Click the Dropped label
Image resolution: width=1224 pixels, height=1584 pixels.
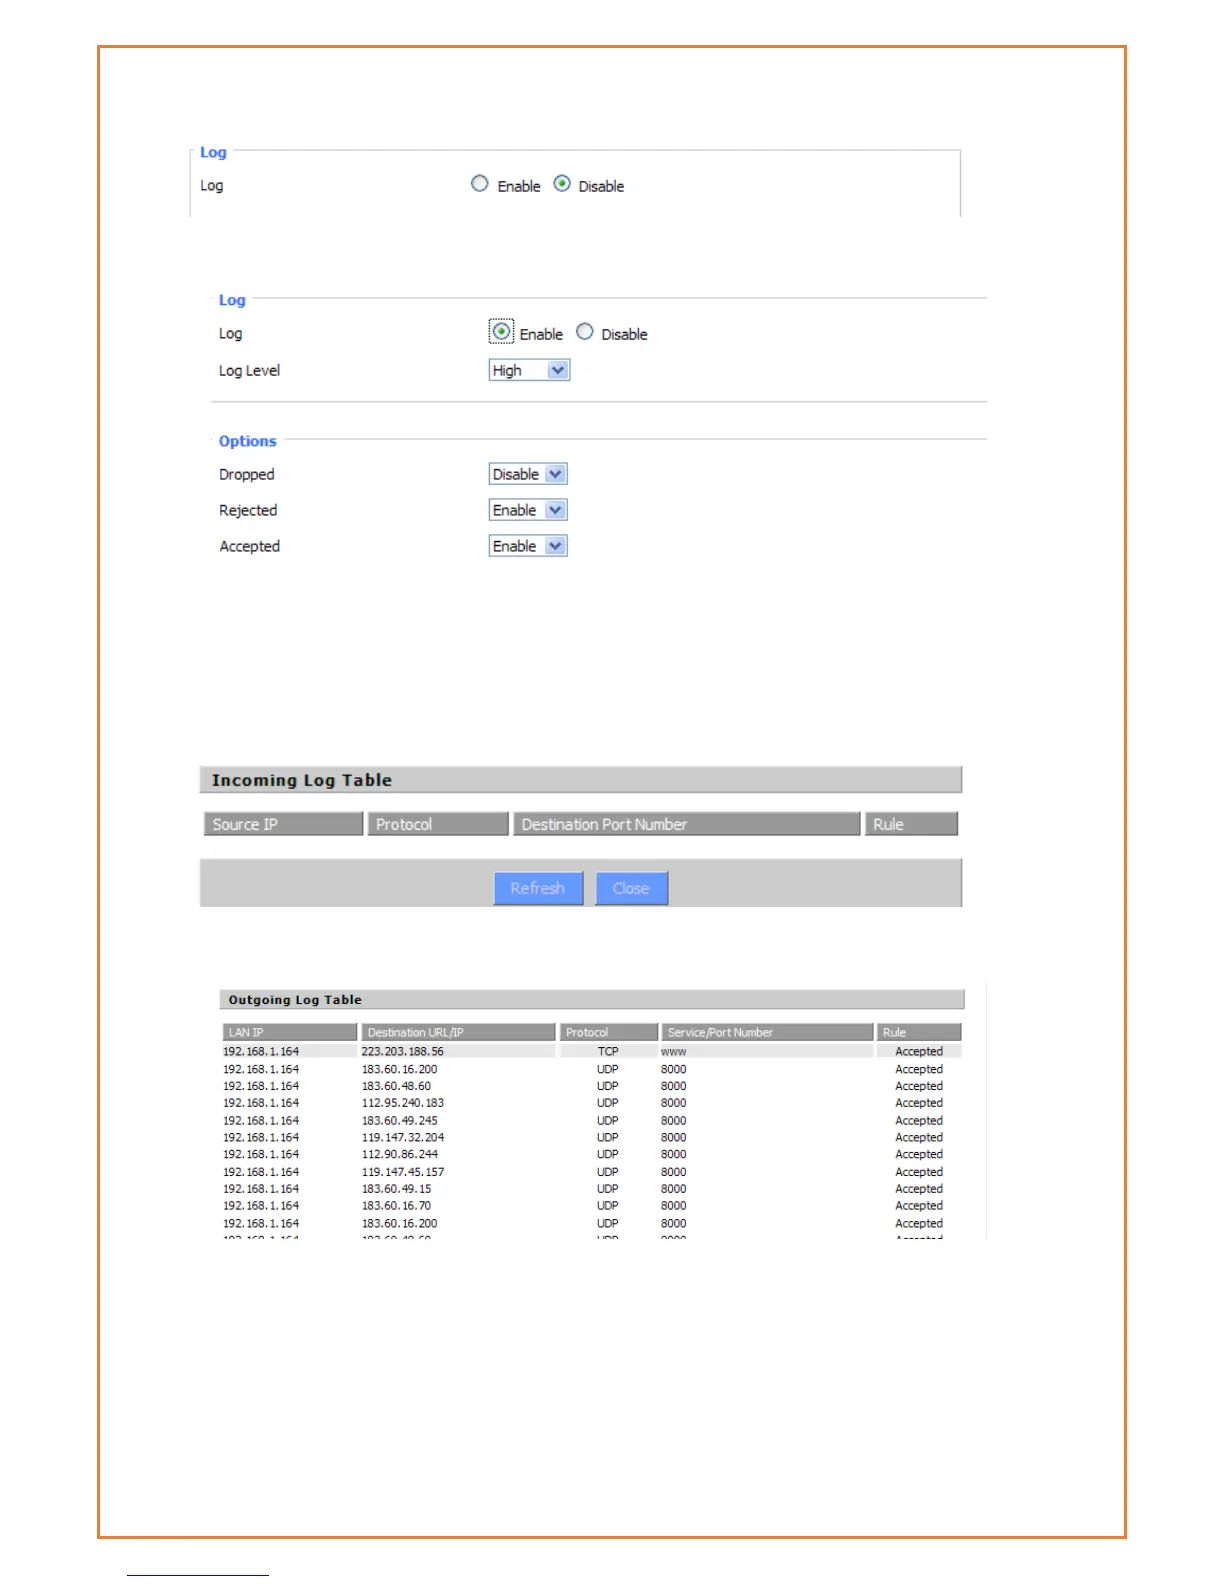(x=246, y=474)
